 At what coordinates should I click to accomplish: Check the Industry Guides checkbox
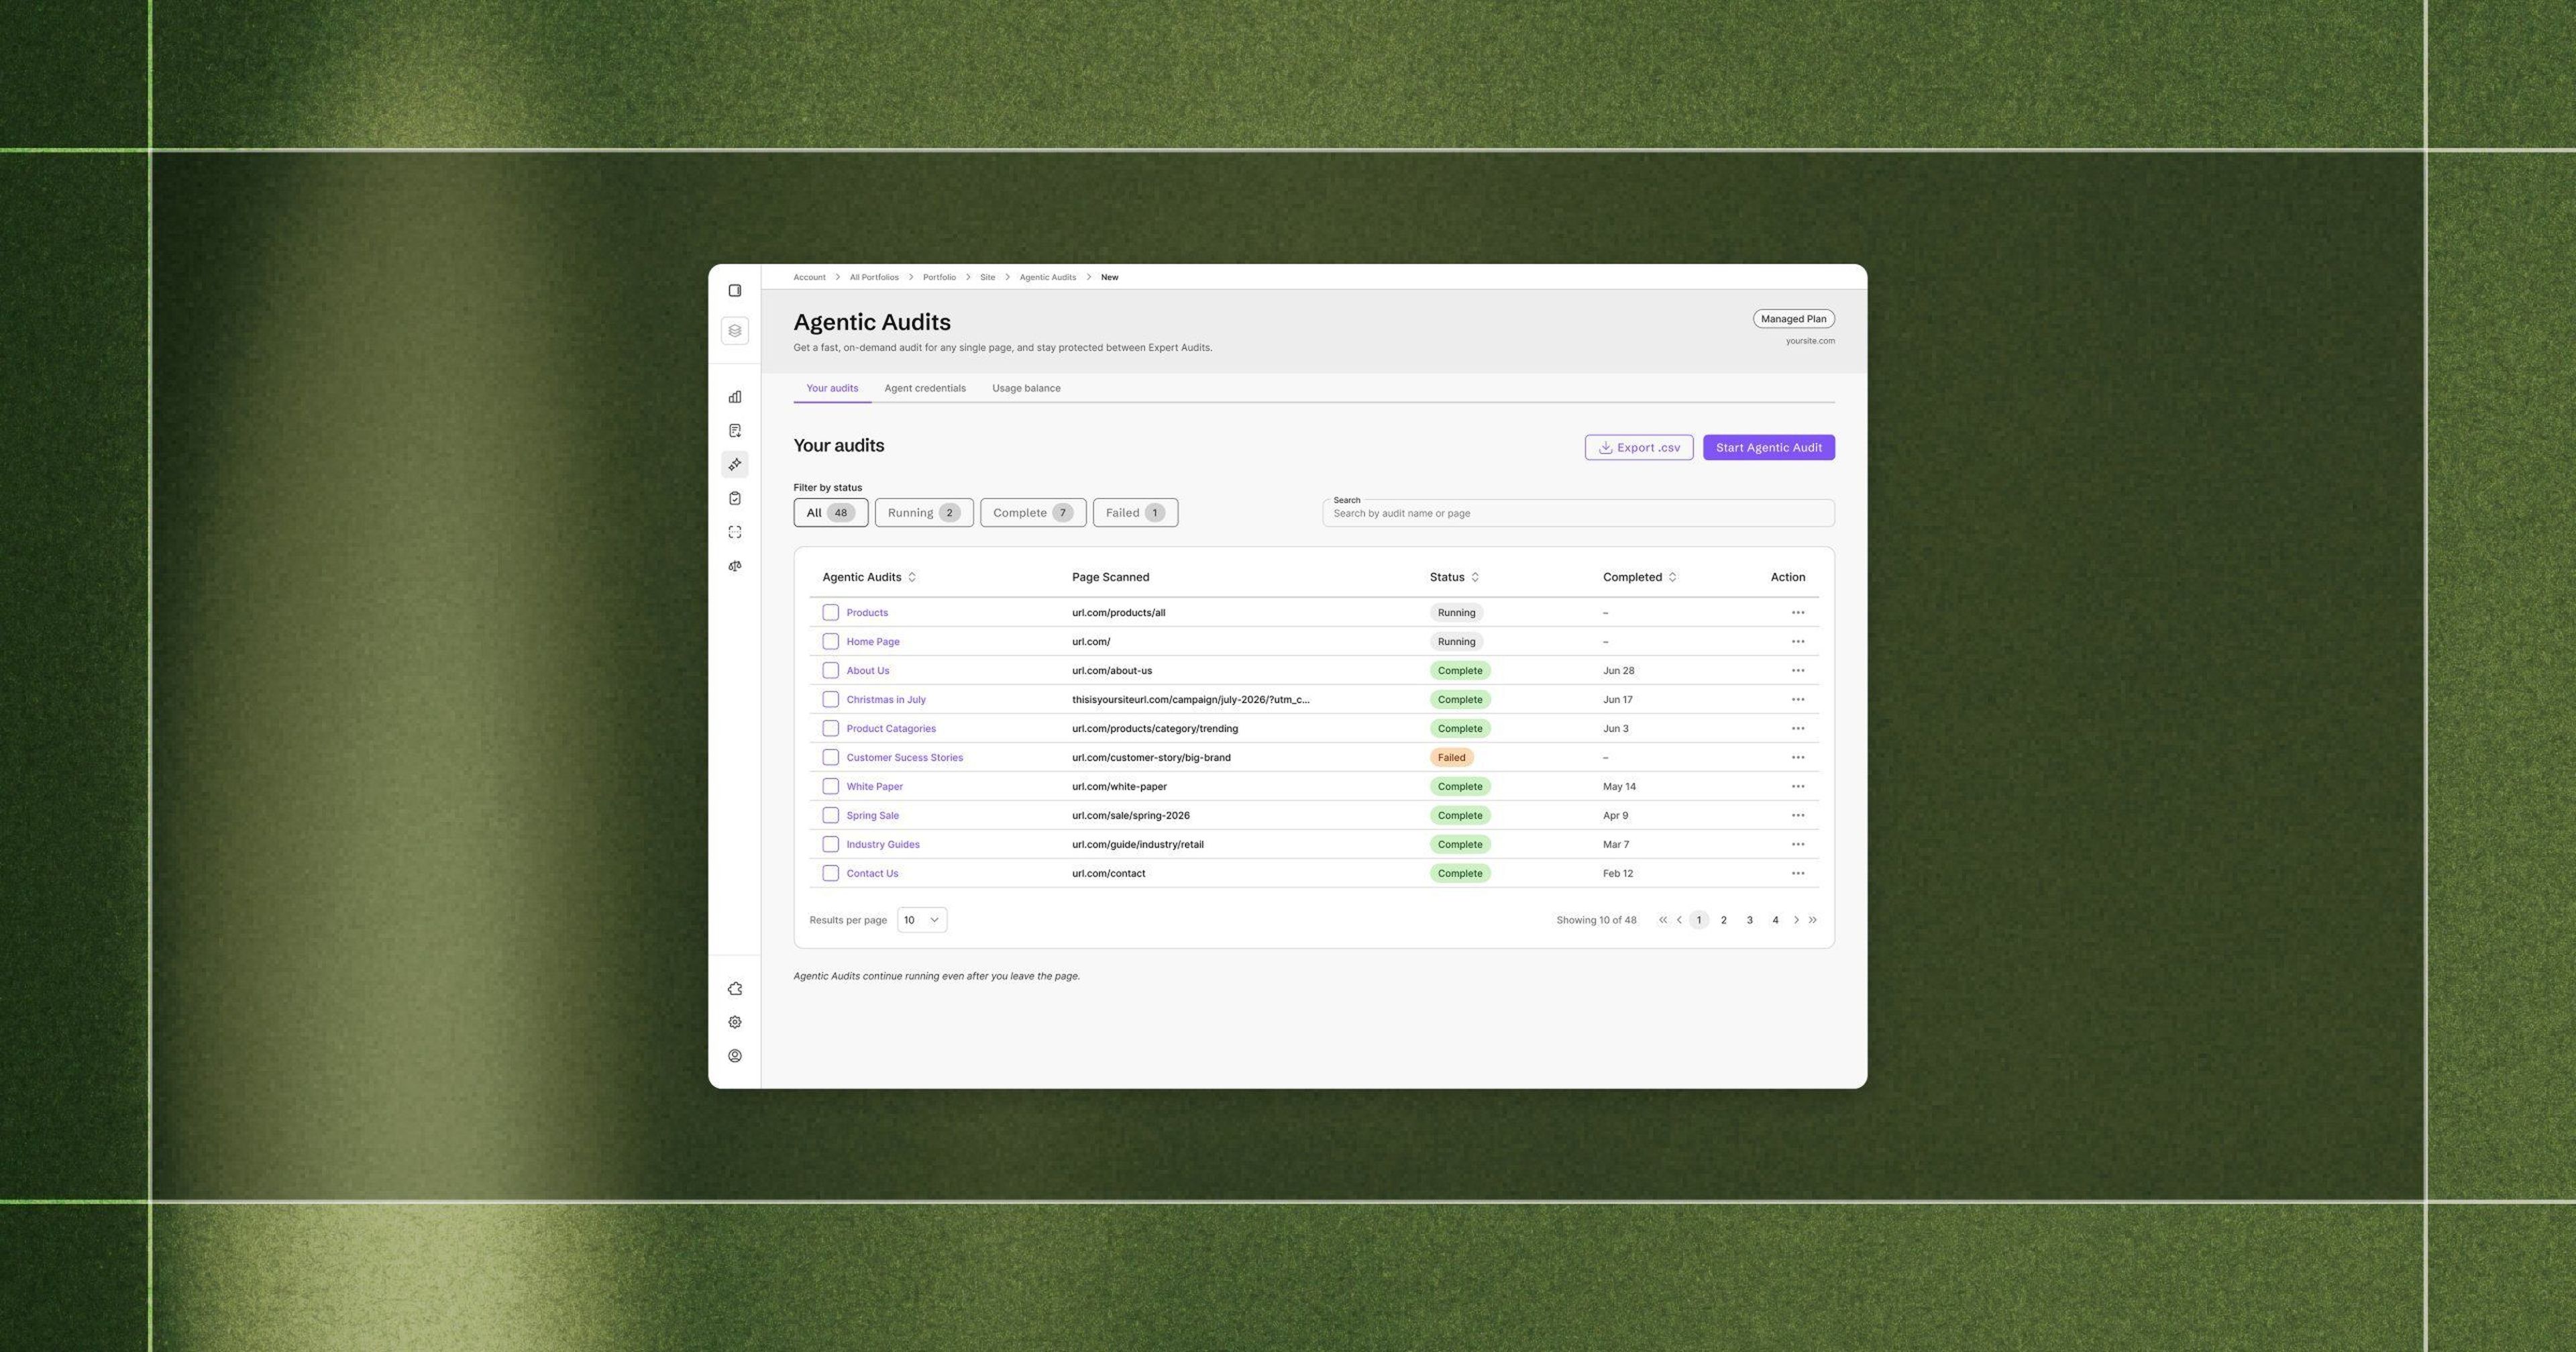[830, 844]
